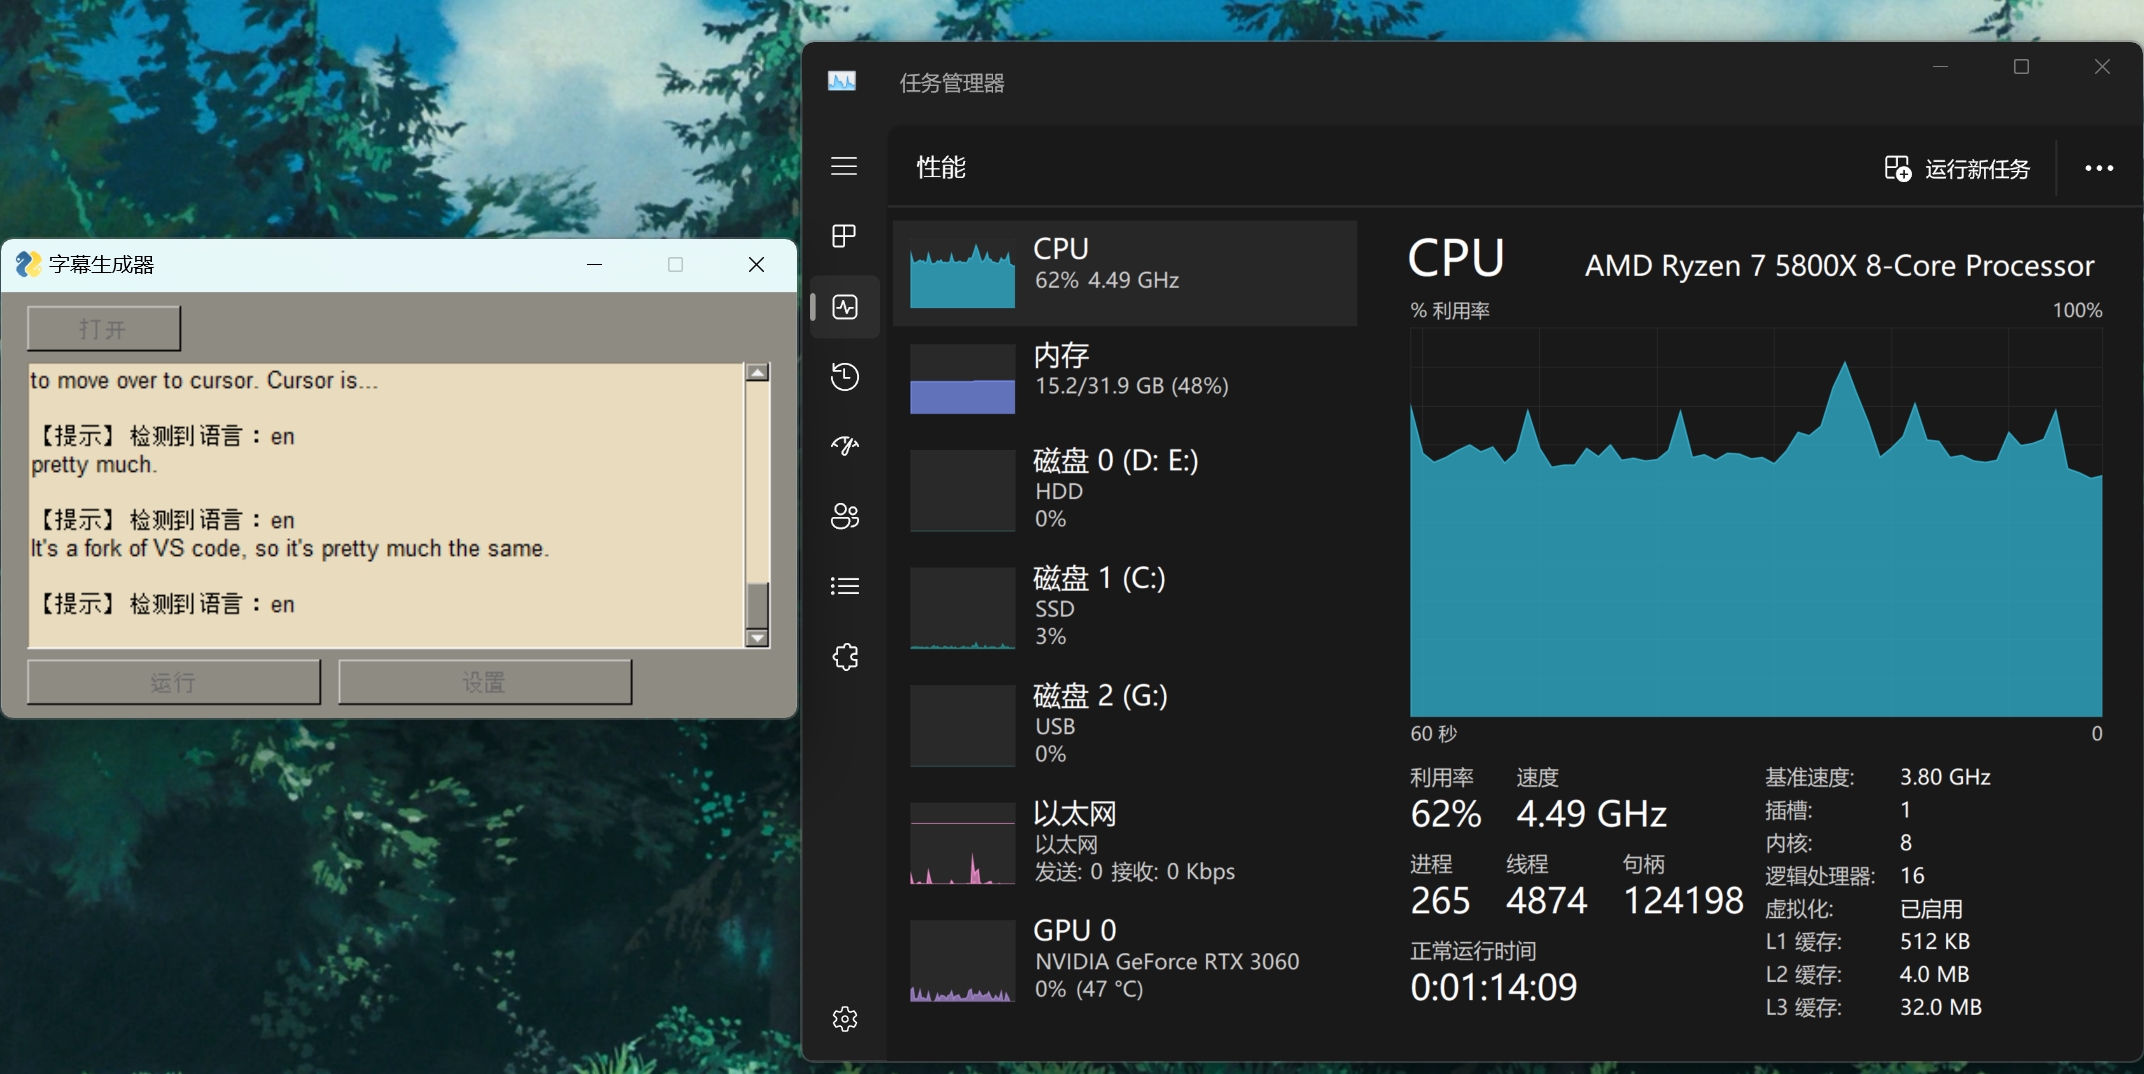Select the 内存 memory entry
Image resolution: width=2144 pixels, height=1074 pixels.
tap(1125, 379)
